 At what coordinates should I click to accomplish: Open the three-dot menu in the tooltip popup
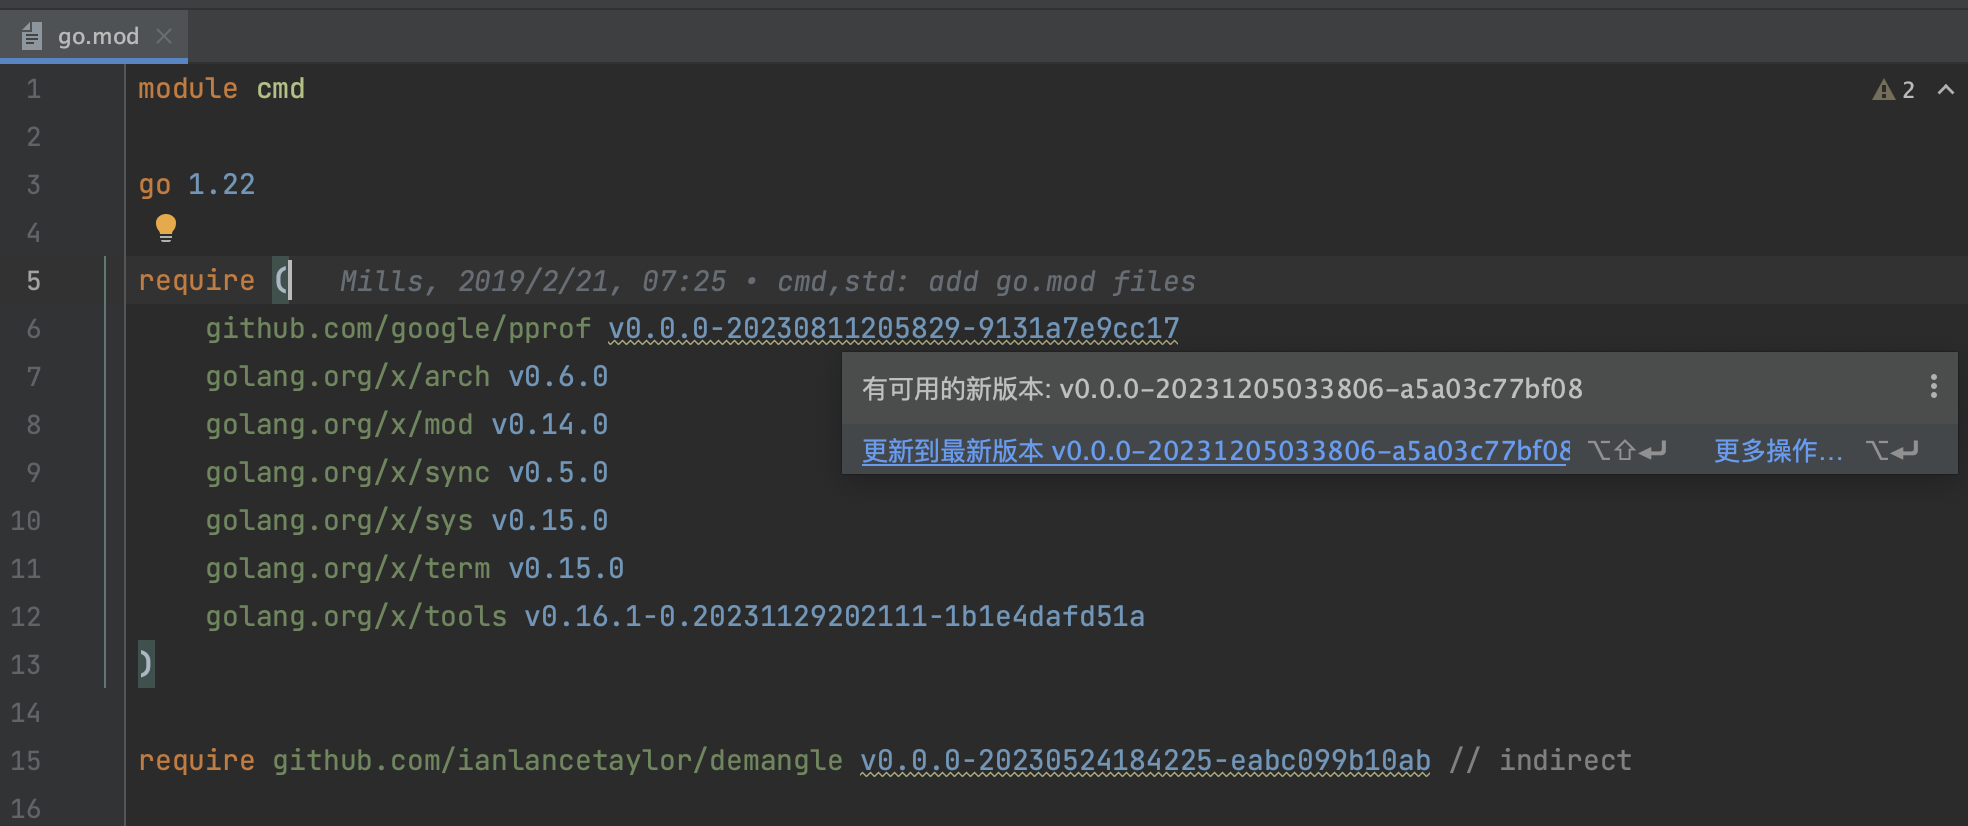click(x=1933, y=387)
